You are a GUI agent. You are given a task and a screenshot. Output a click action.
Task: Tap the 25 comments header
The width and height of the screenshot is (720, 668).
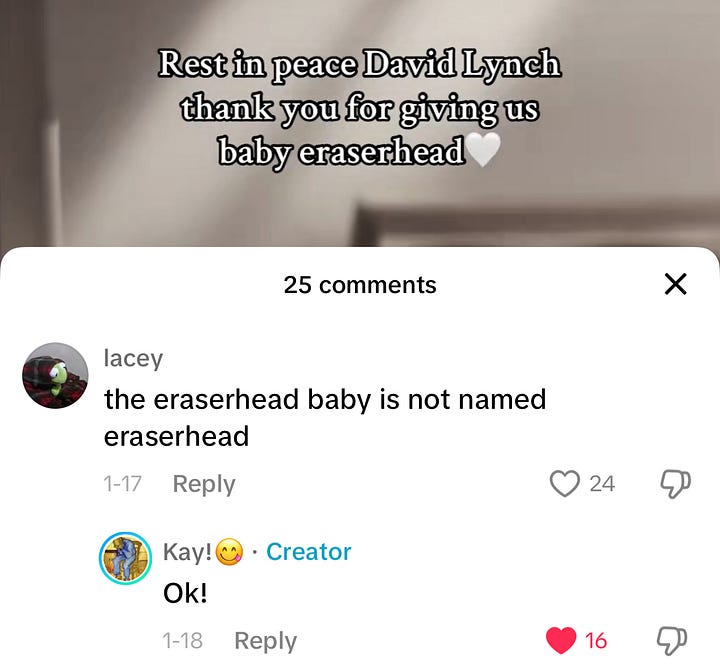tap(360, 285)
